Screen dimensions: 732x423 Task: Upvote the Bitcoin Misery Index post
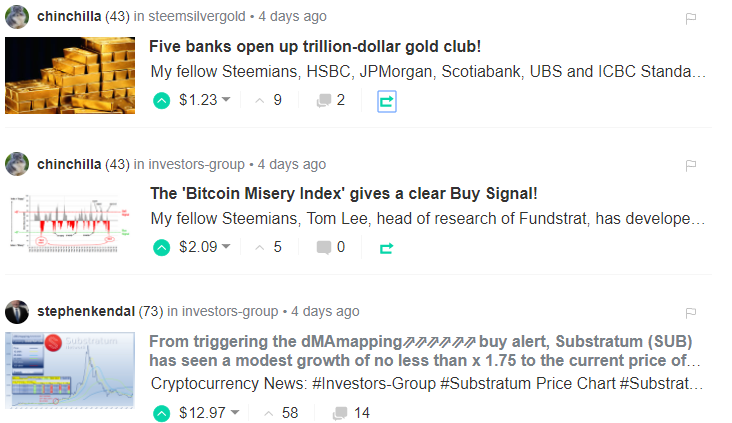[x=162, y=247]
